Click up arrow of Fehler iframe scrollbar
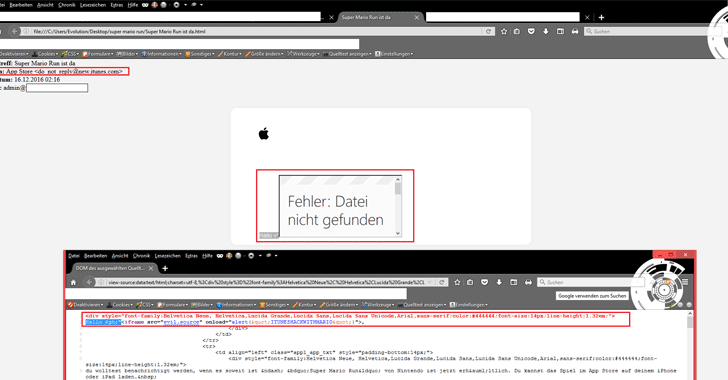 click(397, 179)
